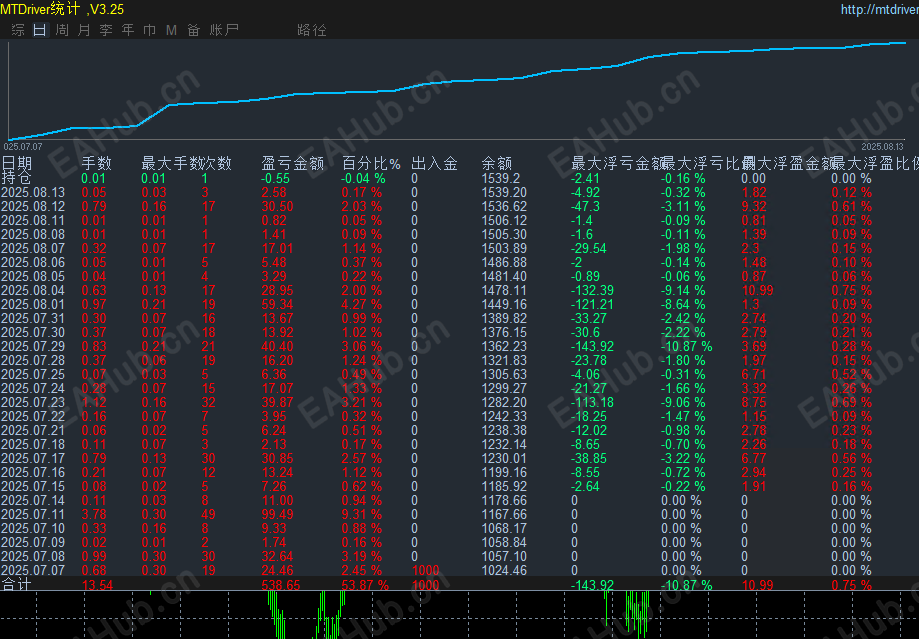Image resolution: width=919 pixels, height=639 pixels.
Task: Click the MTDriver统计 V3.25 title
Action: 62,9
